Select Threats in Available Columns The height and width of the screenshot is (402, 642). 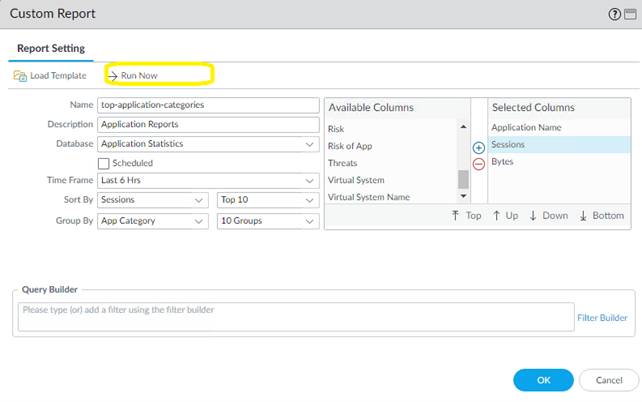[x=343, y=162]
